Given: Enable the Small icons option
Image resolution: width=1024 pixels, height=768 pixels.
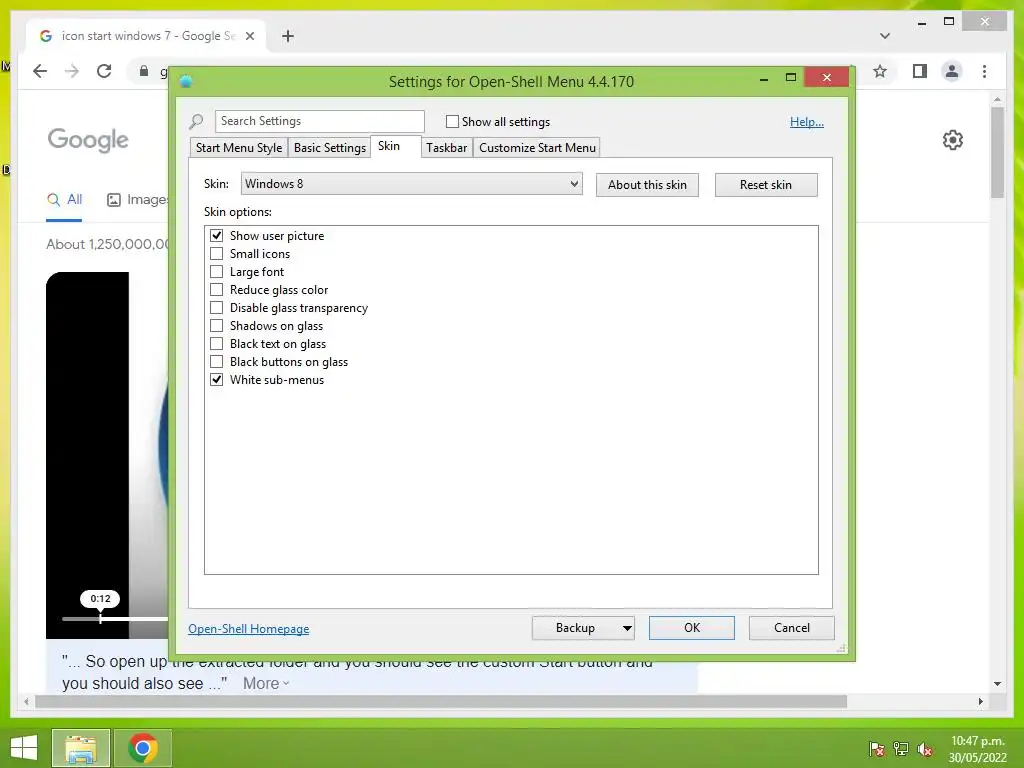Looking at the screenshot, I should 216,253.
